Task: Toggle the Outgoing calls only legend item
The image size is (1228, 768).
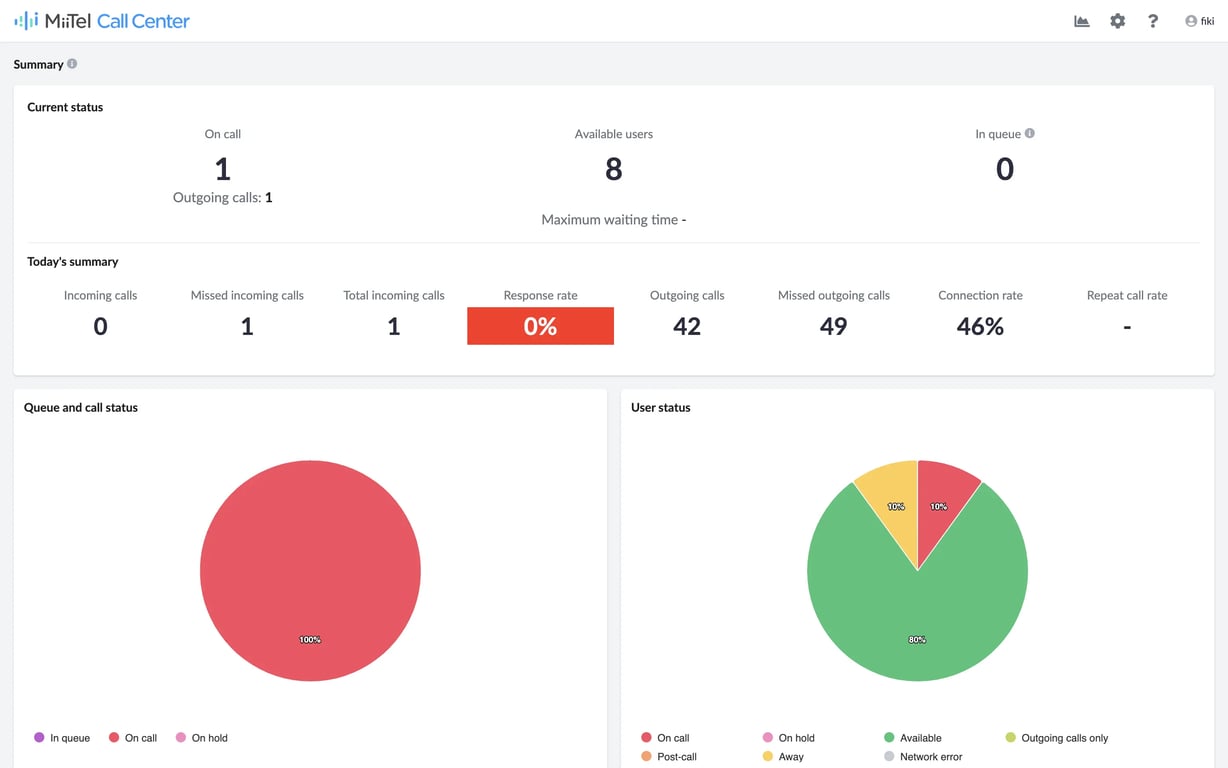Action: pos(1057,738)
